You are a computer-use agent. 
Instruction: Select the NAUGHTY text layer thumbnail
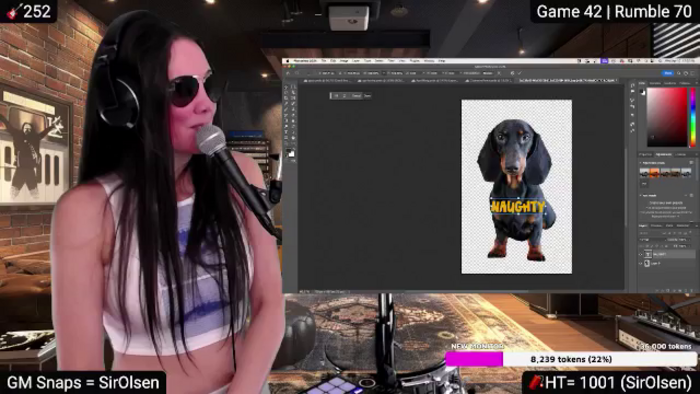pos(648,254)
